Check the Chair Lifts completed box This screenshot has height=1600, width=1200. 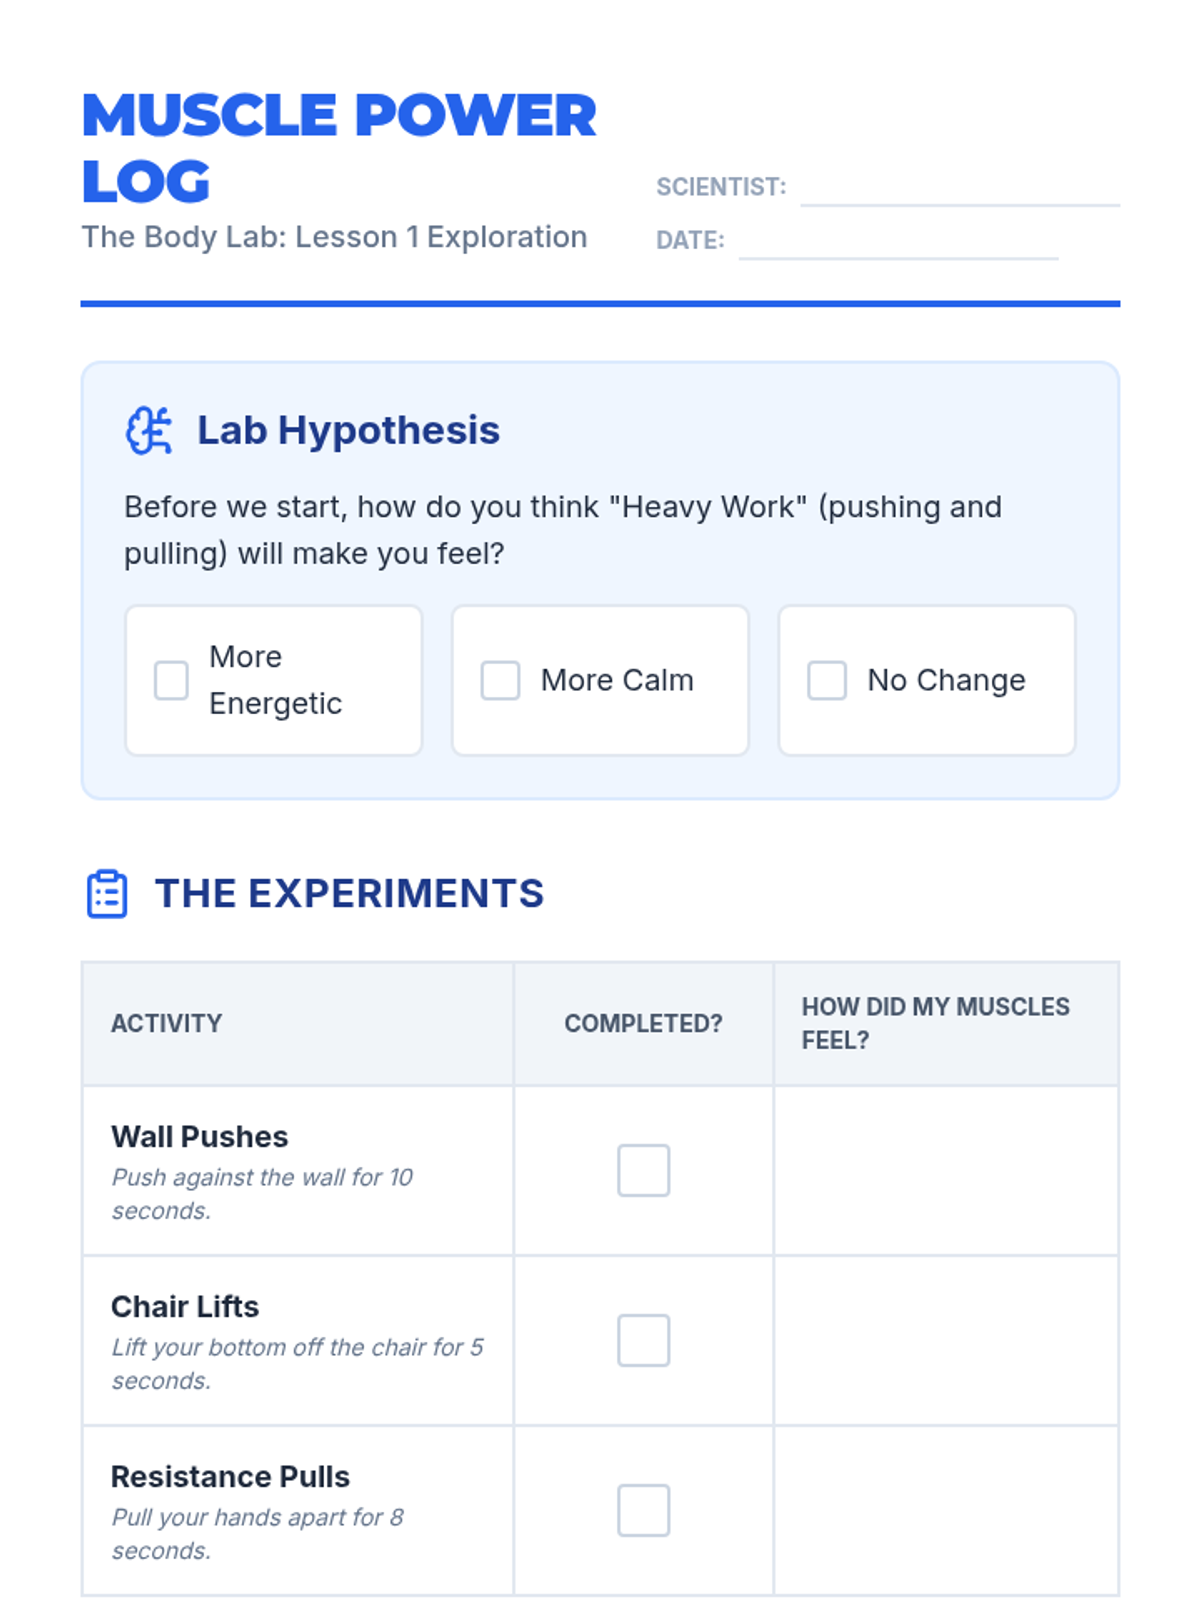(643, 1340)
